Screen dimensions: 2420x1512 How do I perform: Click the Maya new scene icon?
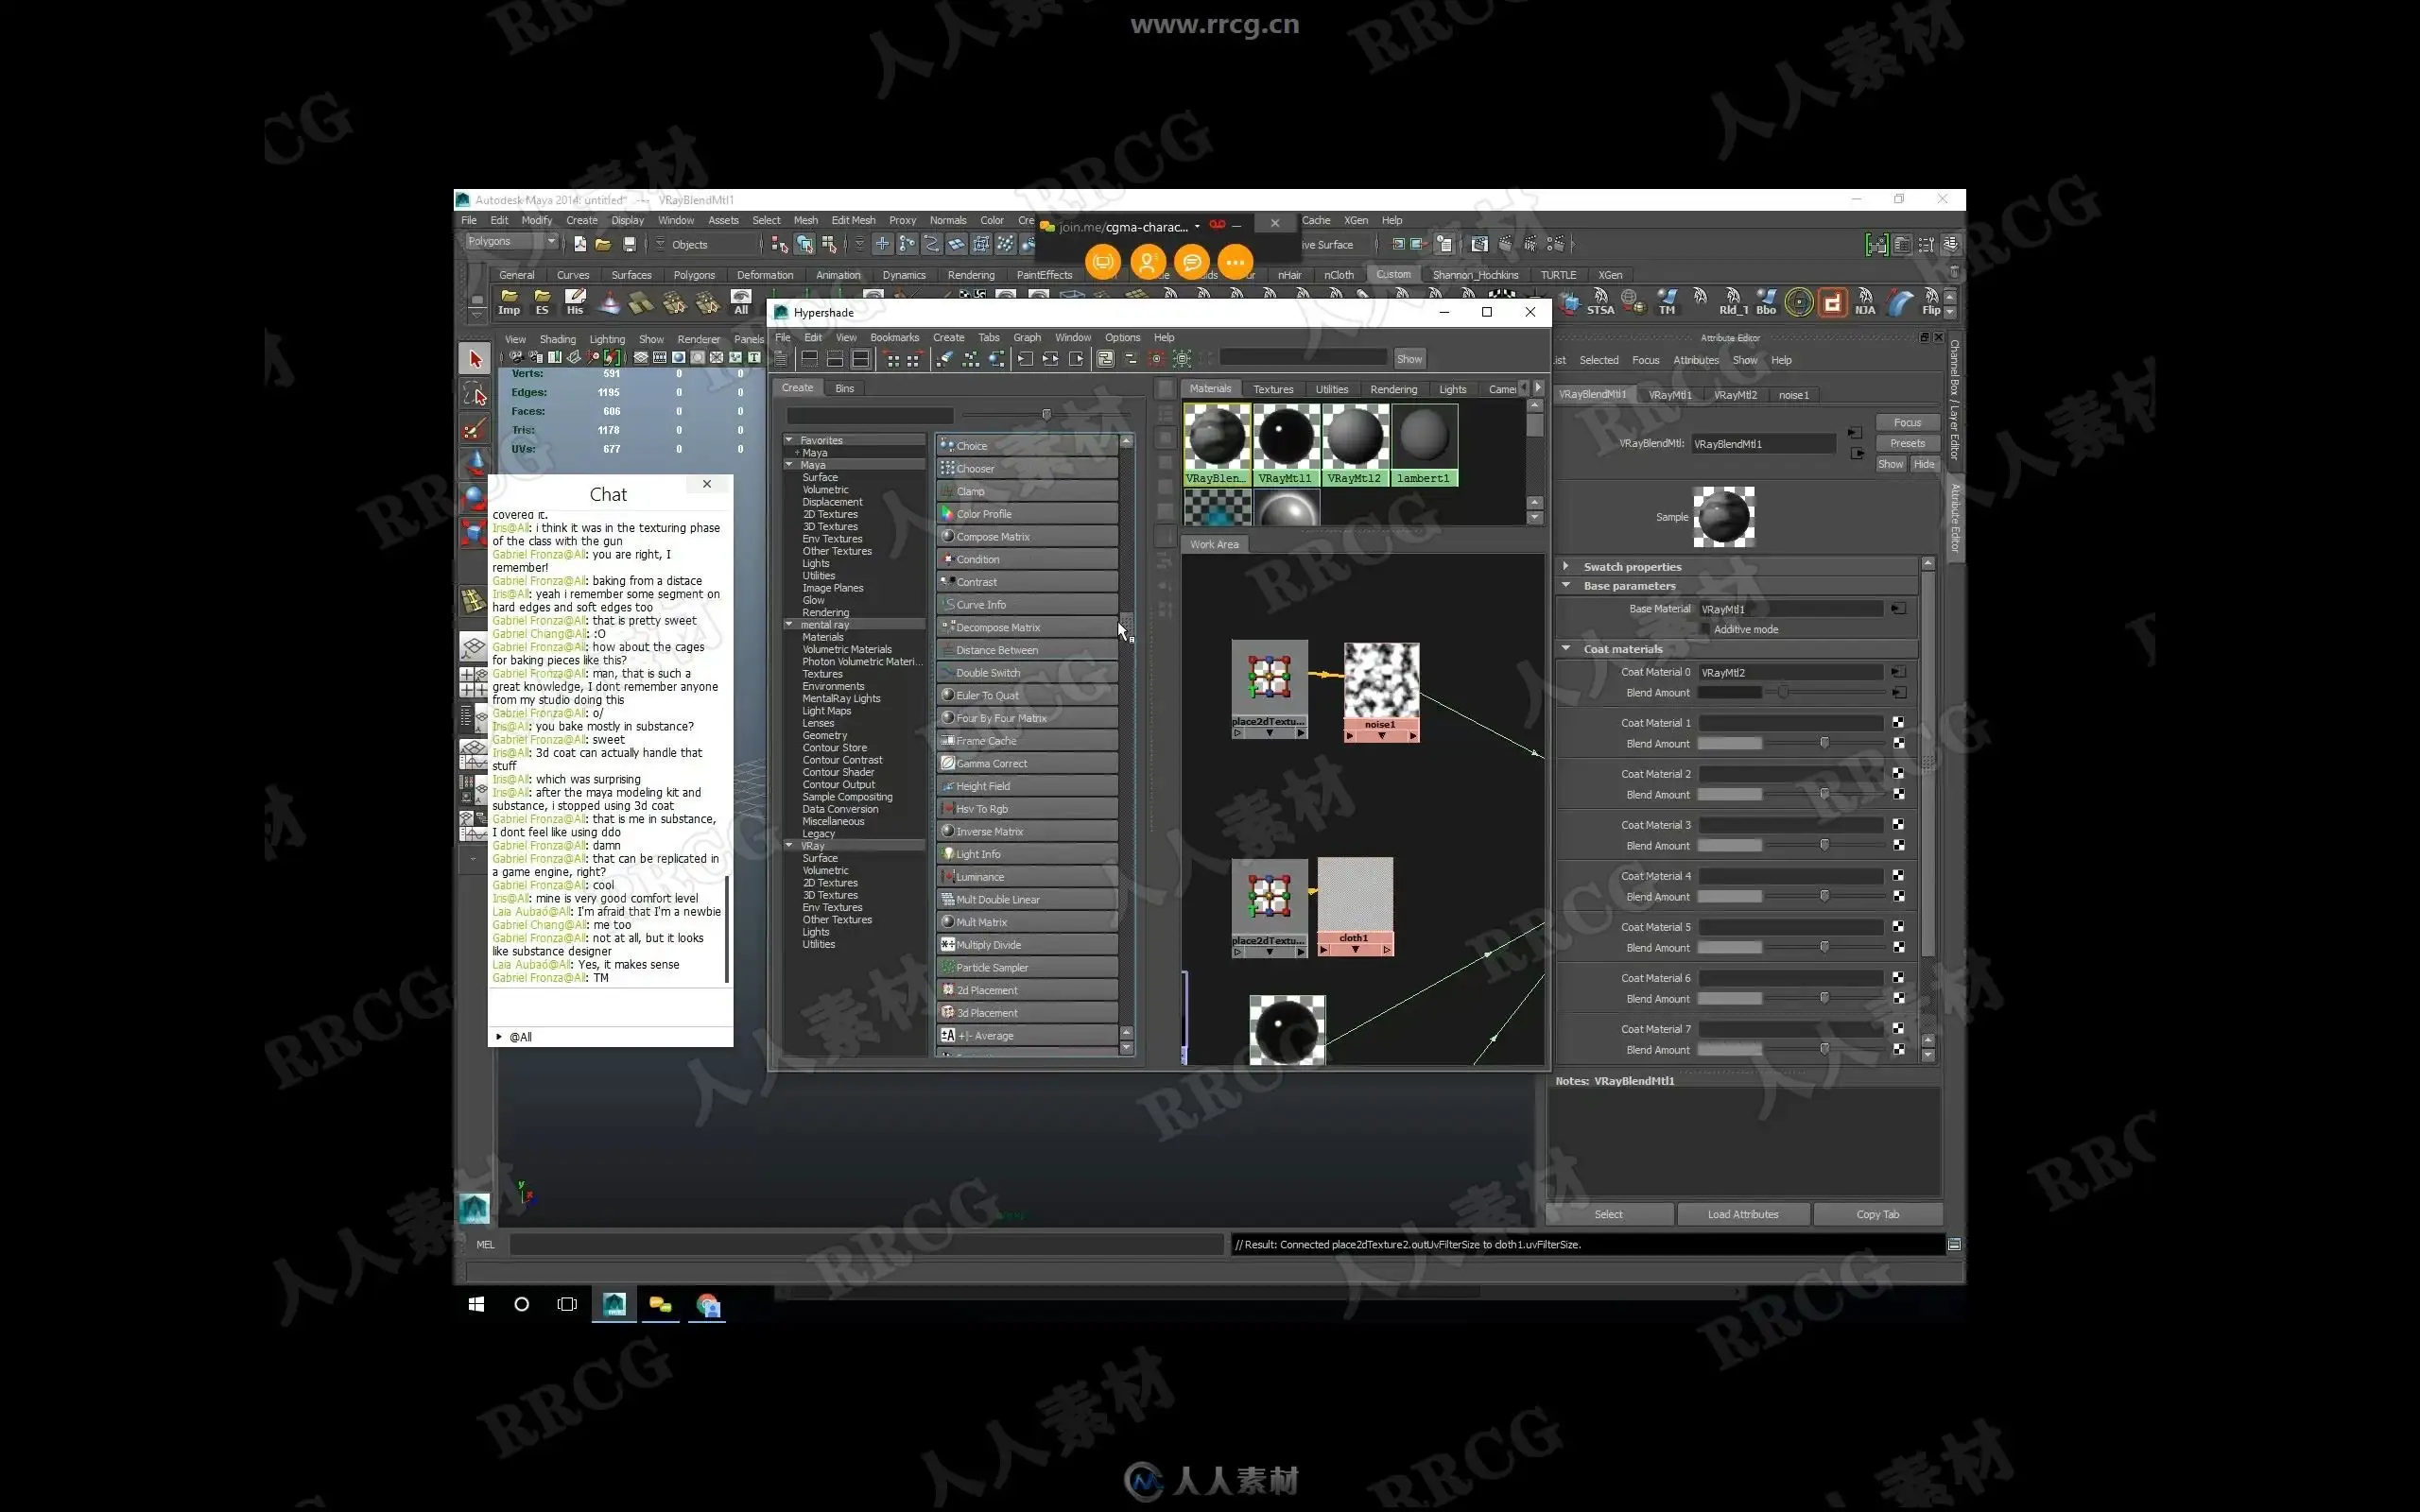pyautogui.click(x=579, y=244)
